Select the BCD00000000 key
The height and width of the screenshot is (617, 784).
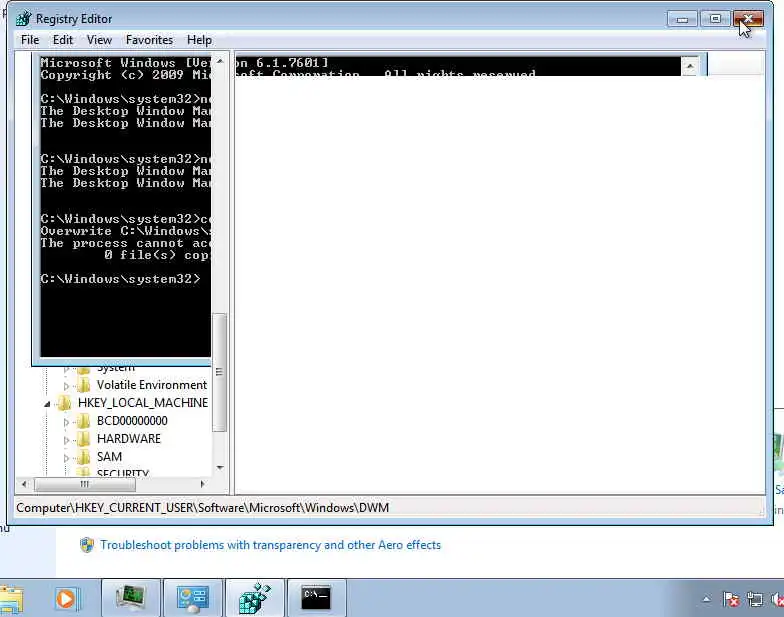click(132, 420)
